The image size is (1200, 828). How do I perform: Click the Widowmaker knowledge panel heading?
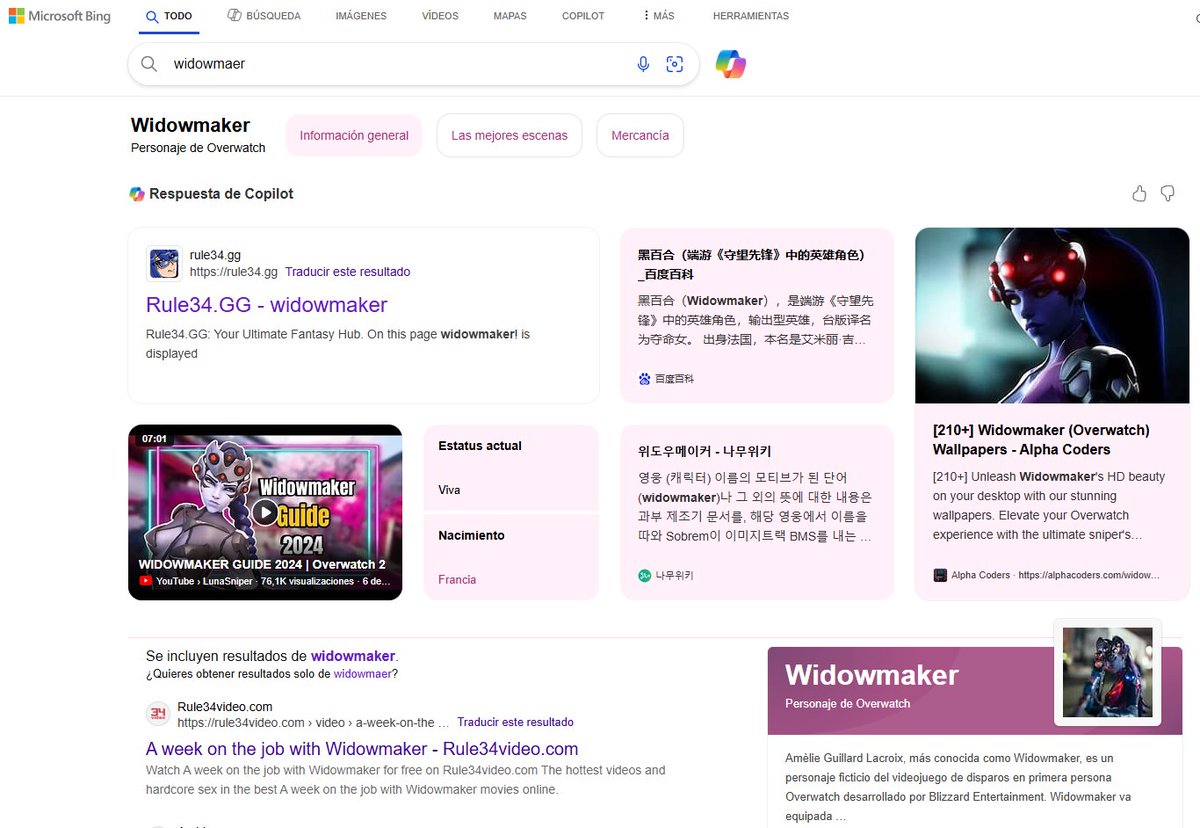[x=872, y=675]
